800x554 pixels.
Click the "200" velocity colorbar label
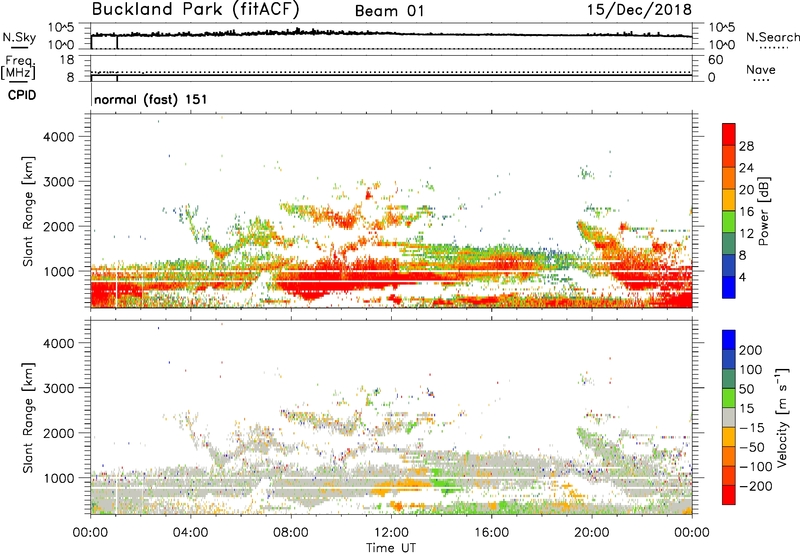[x=751, y=350]
